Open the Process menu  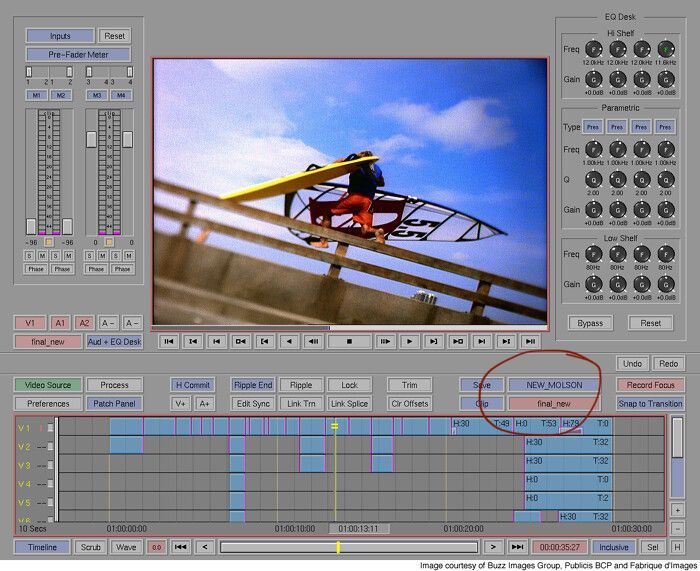pos(114,385)
